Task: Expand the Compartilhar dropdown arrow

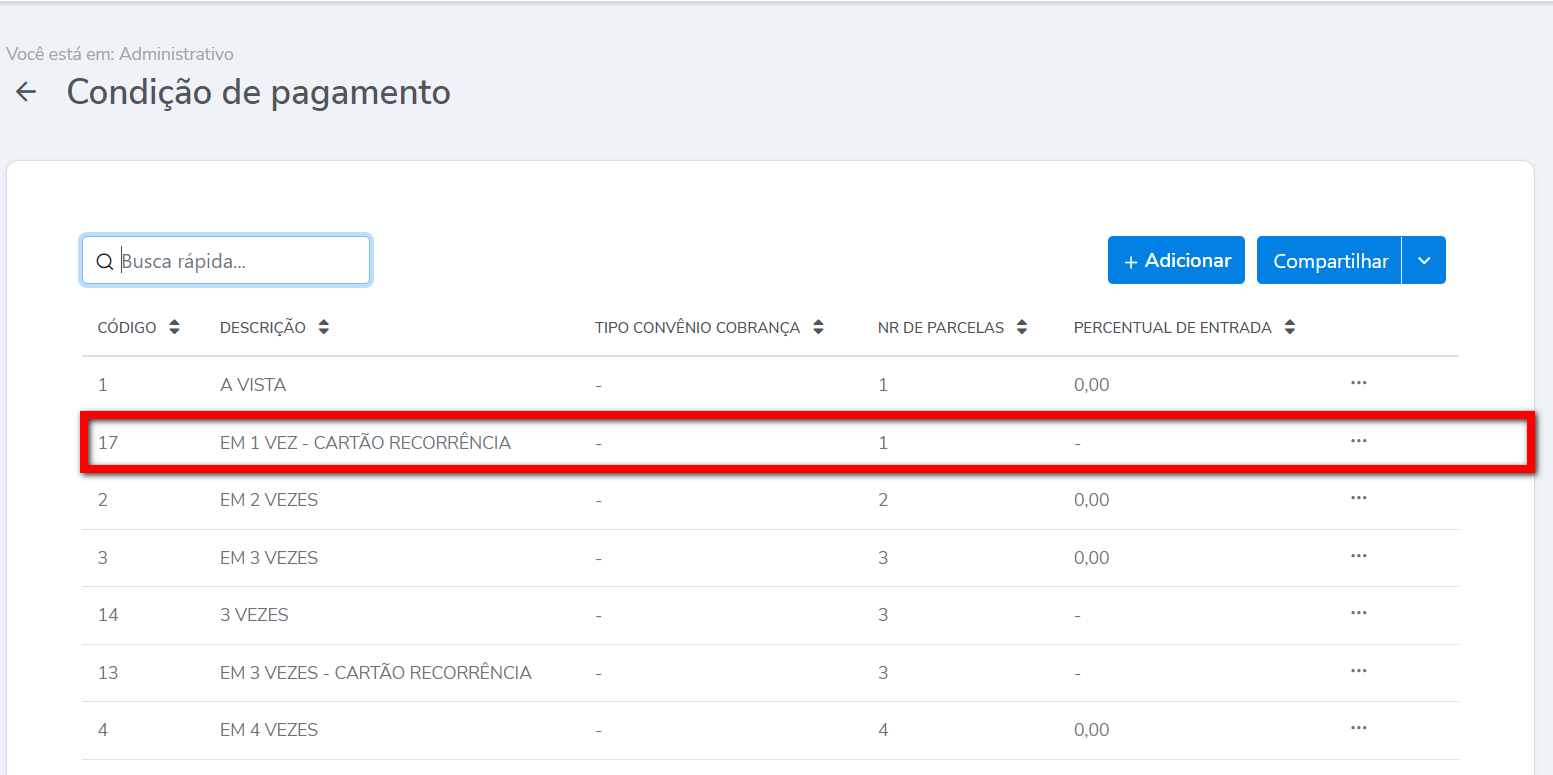Action: pos(1424,260)
